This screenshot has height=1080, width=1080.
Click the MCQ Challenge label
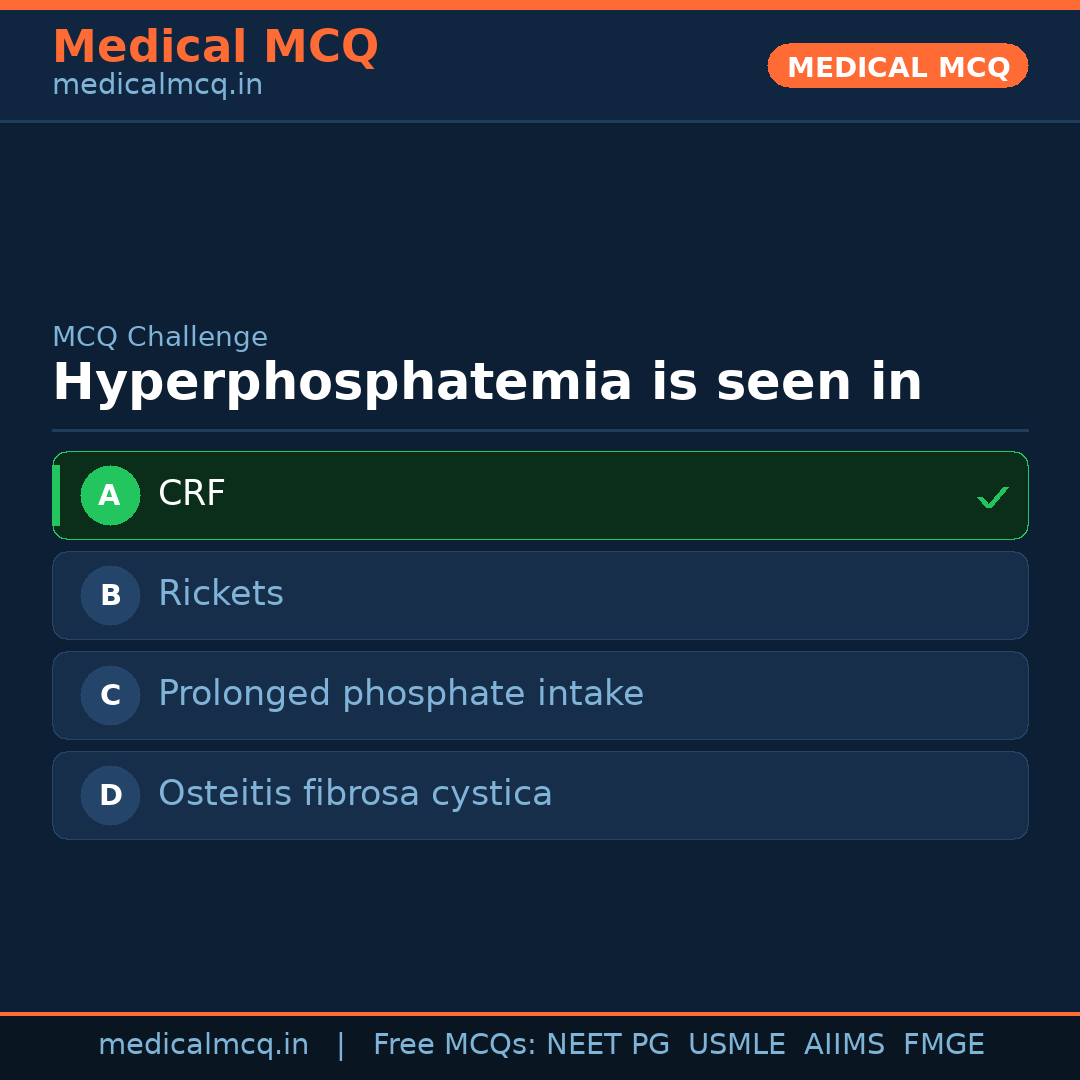(160, 337)
